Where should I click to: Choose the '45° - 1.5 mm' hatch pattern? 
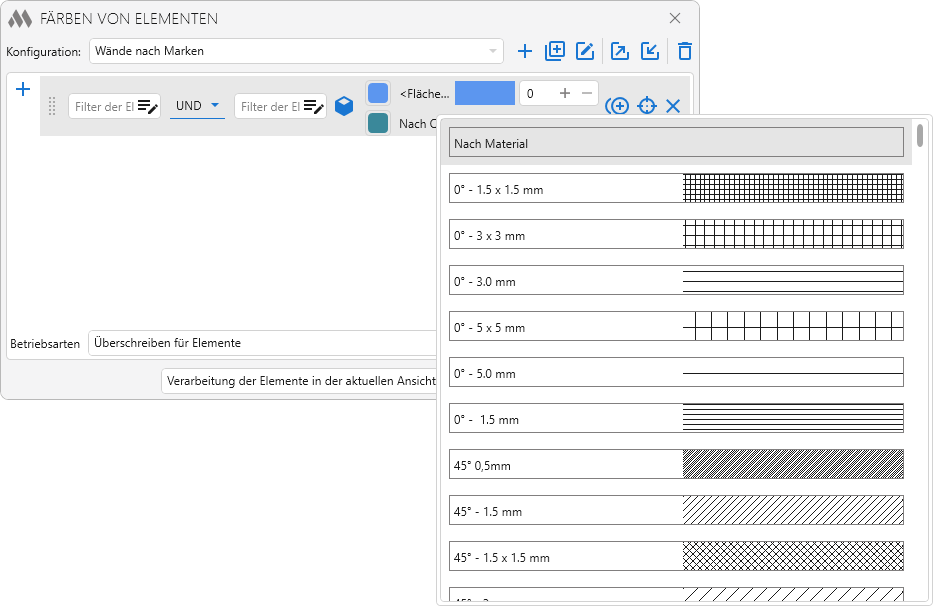click(676, 511)
